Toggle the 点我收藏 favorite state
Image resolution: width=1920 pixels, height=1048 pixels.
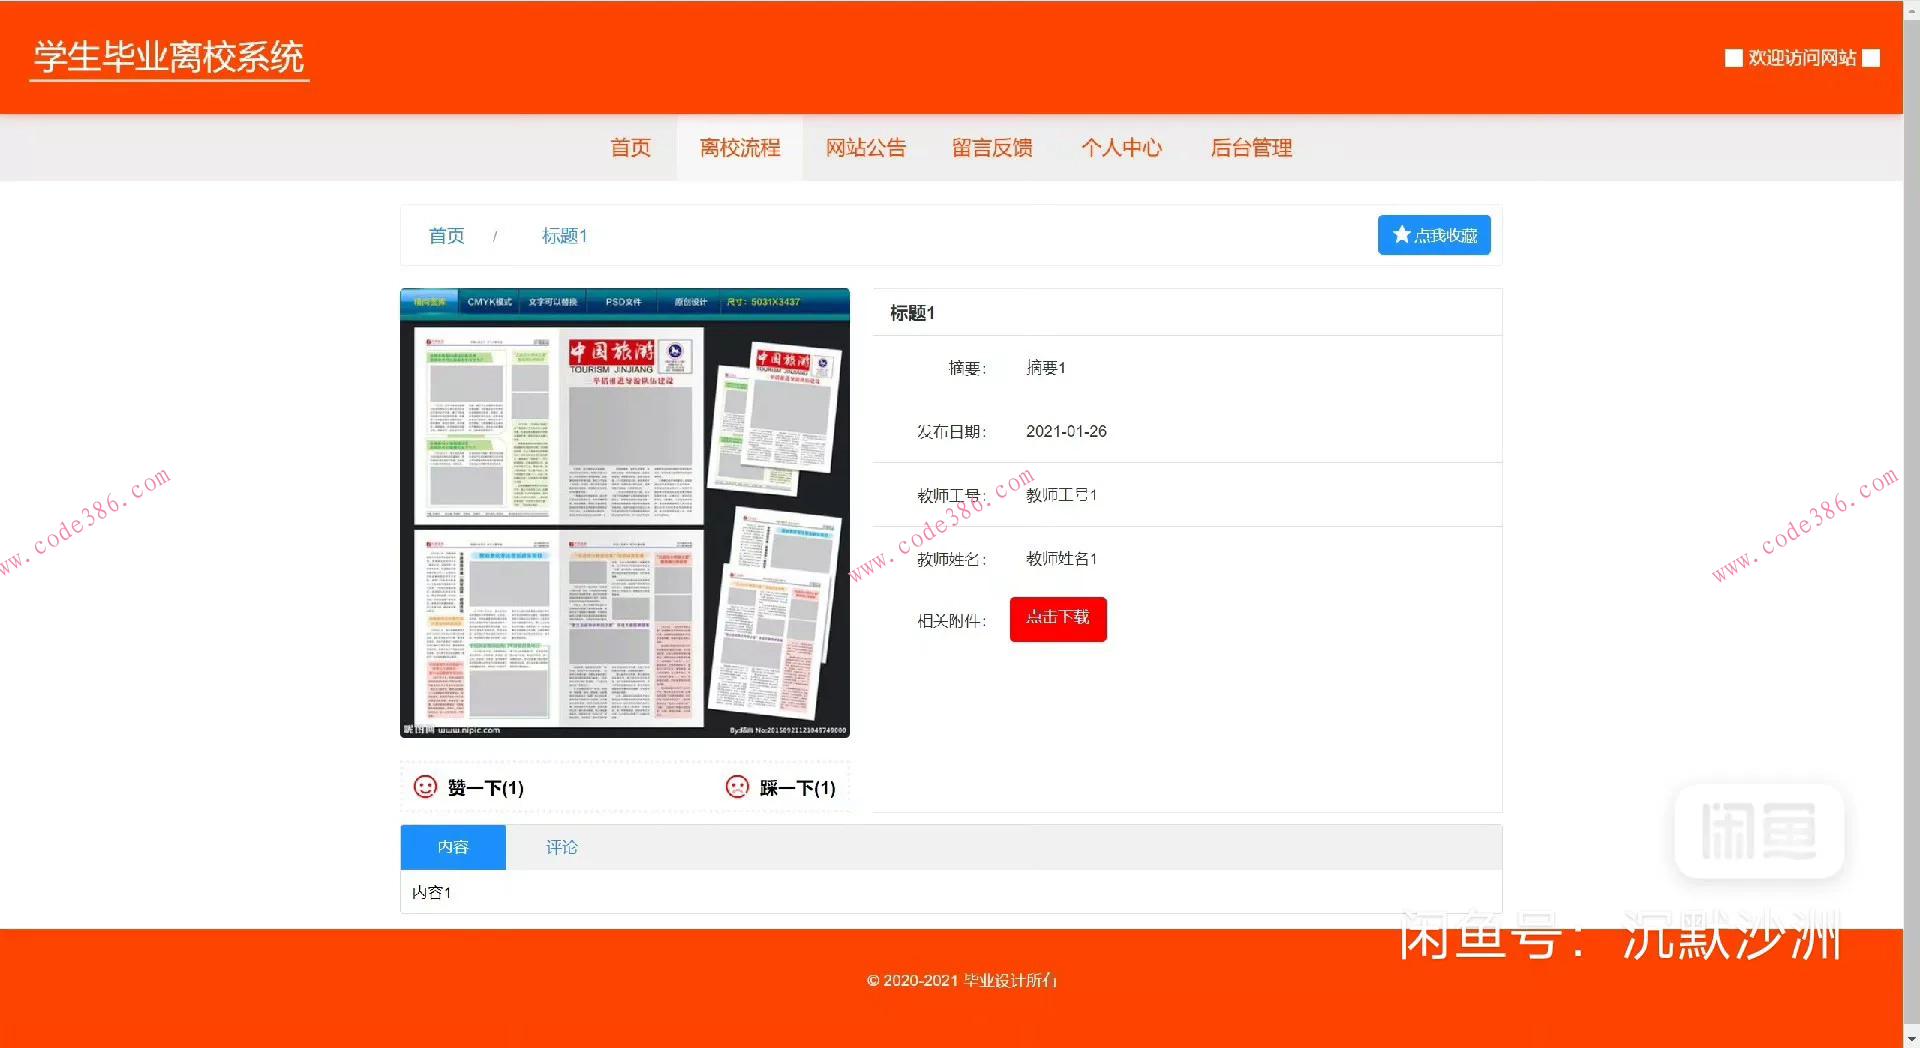(1434, 235)
